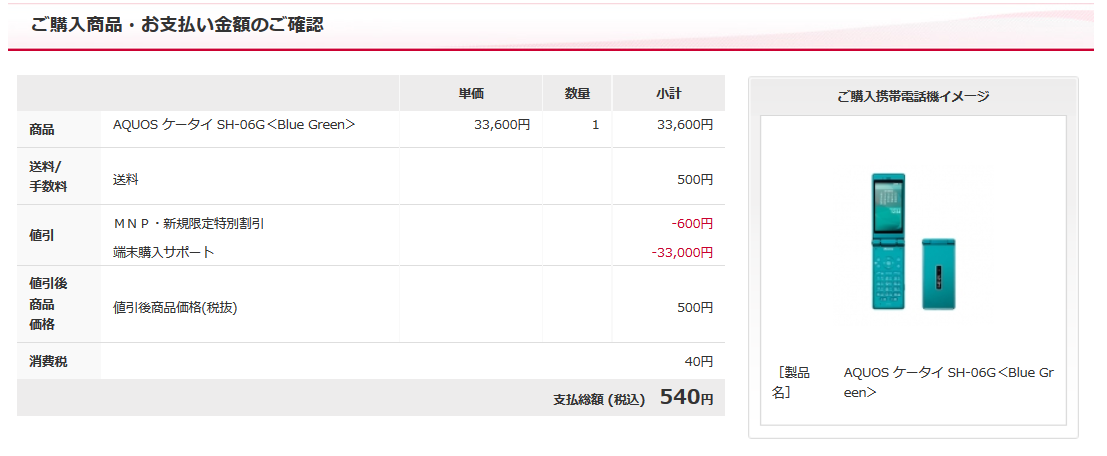Click the 単価 column header

[471, 94]
